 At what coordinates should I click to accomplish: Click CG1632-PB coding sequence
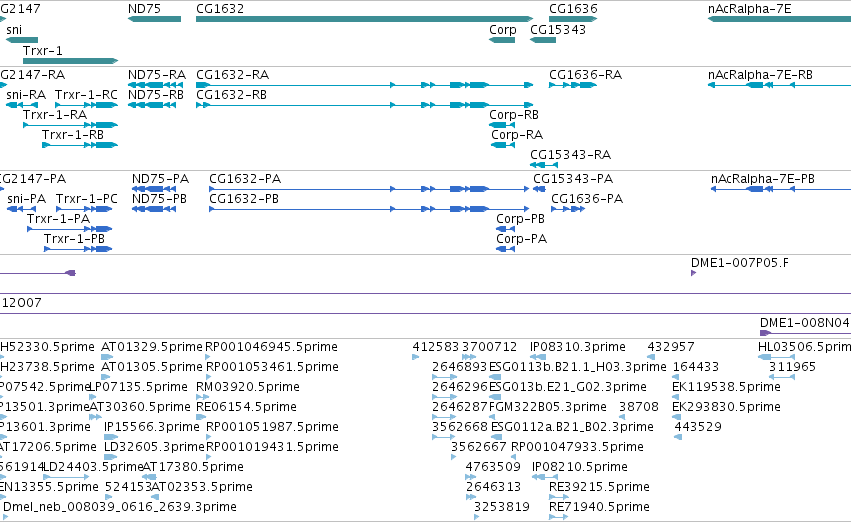tap(369, 209)
